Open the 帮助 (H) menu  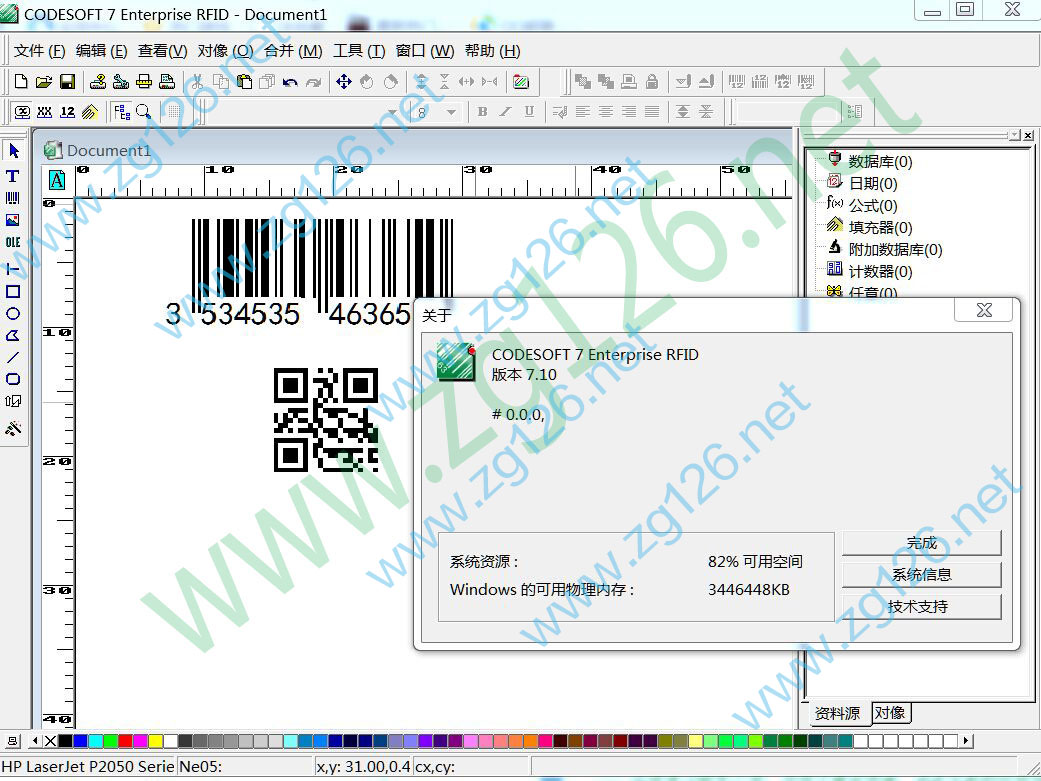[492, 51]
